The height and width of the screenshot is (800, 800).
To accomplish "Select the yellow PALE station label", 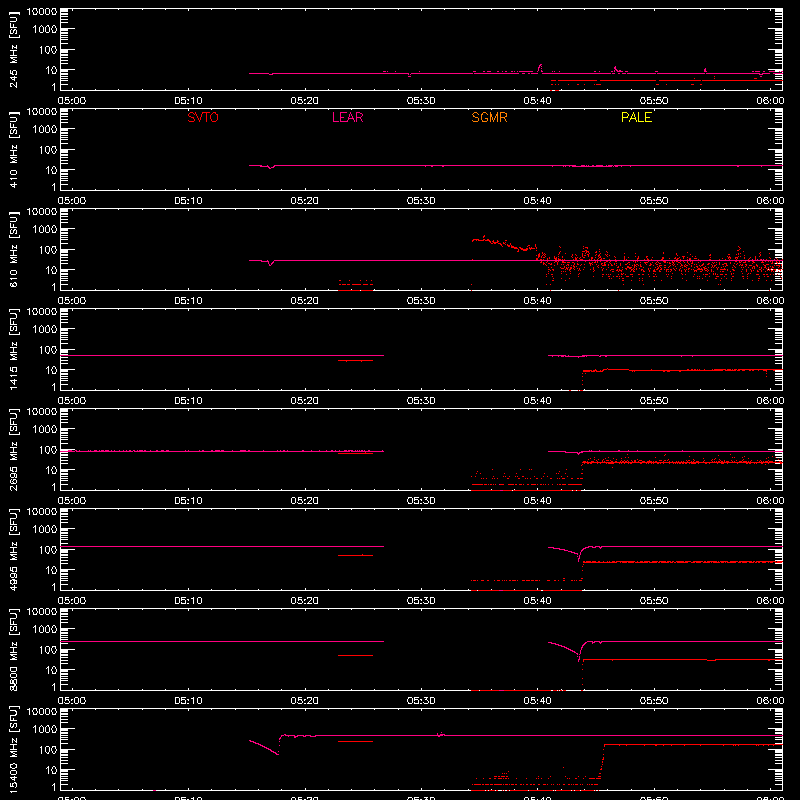I will tap(636, 117).
